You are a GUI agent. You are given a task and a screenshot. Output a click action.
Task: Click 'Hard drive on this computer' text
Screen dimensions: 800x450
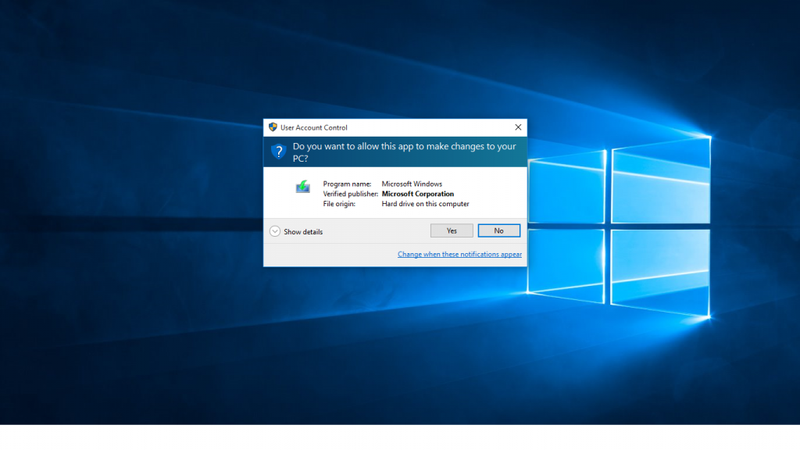(425, 204)
